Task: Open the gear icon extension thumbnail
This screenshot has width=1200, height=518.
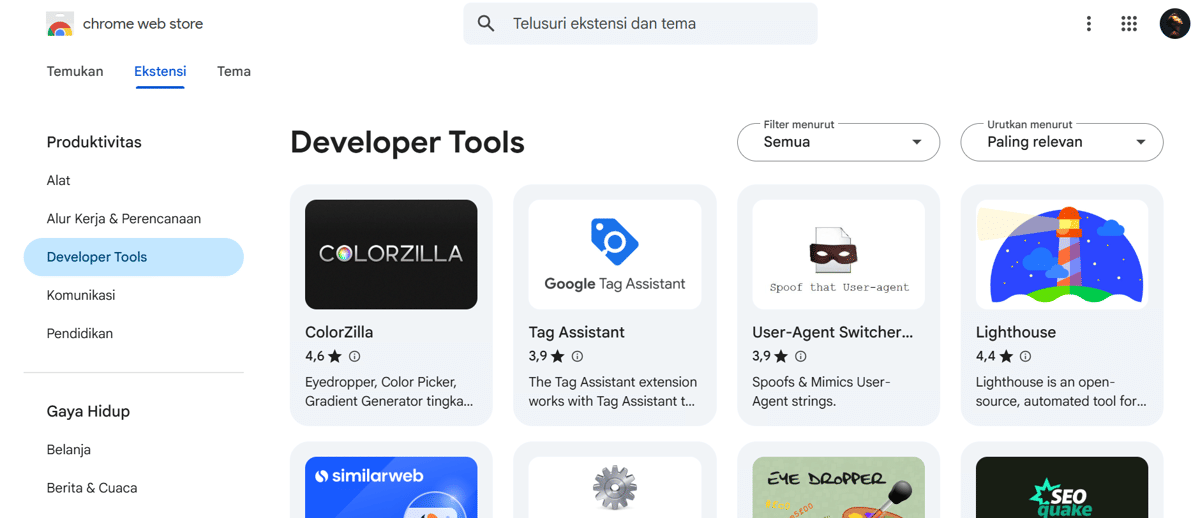Action: pos(615,488)
